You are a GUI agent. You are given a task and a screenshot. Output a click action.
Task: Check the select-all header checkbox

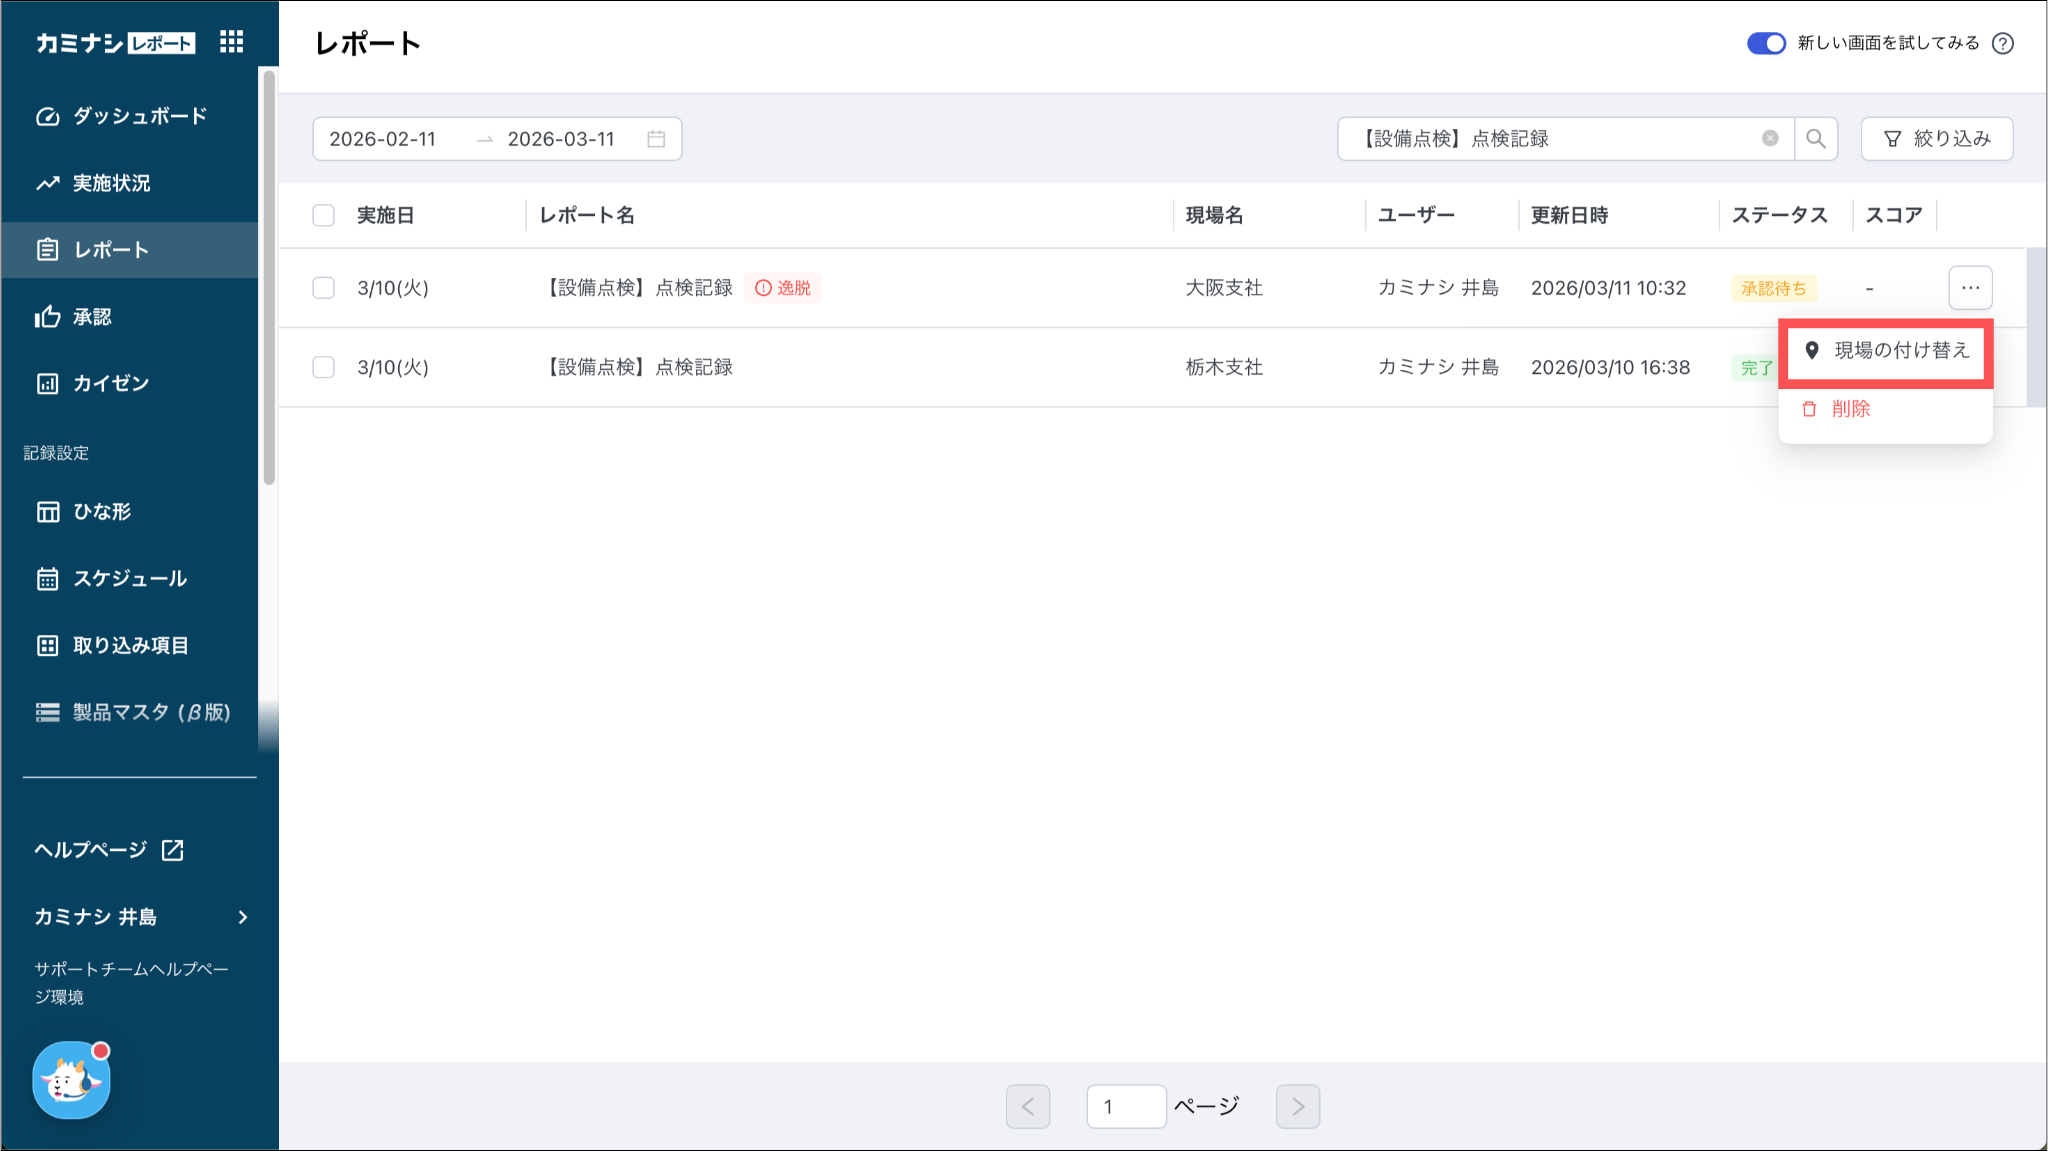(323, 216)
